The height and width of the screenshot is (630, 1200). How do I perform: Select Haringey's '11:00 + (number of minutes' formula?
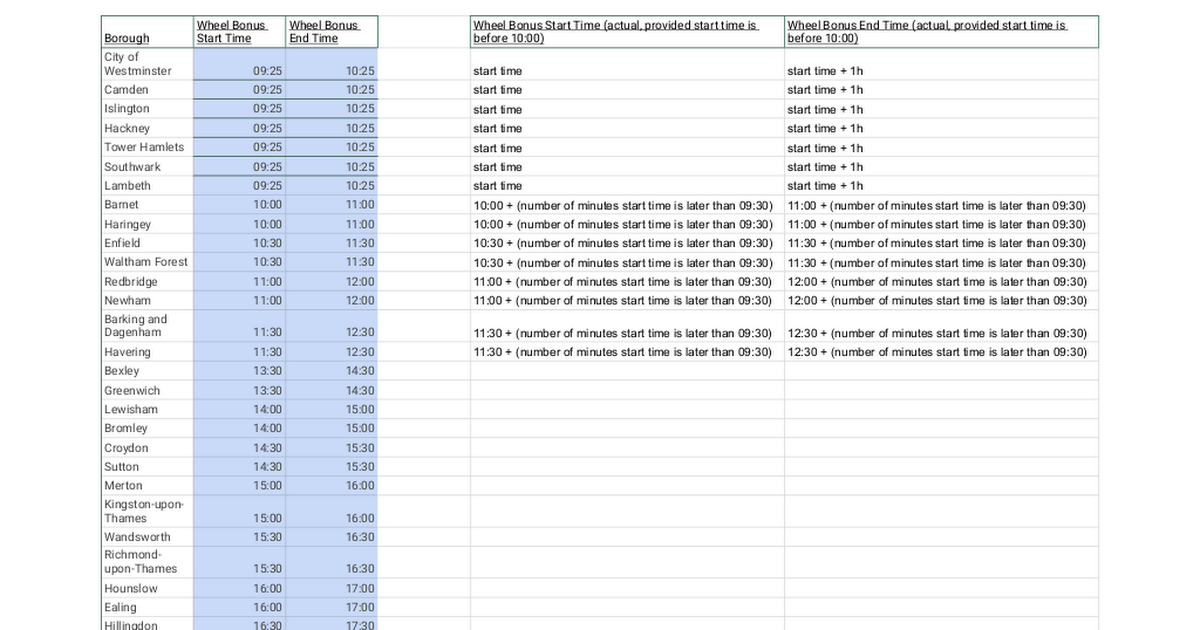point(941,224)
